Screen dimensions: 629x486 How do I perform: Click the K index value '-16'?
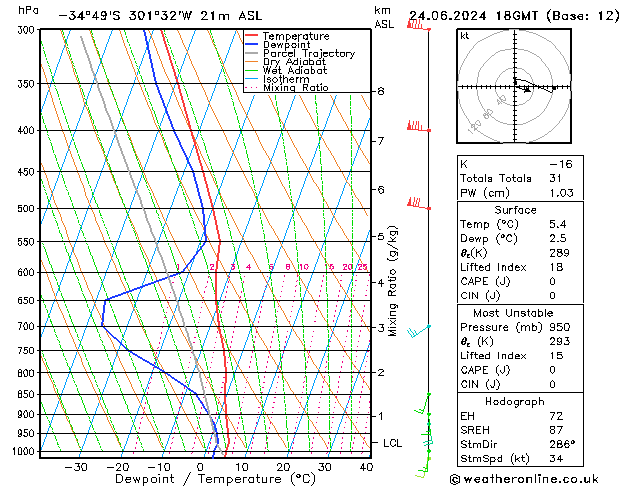tap(561, 164)
